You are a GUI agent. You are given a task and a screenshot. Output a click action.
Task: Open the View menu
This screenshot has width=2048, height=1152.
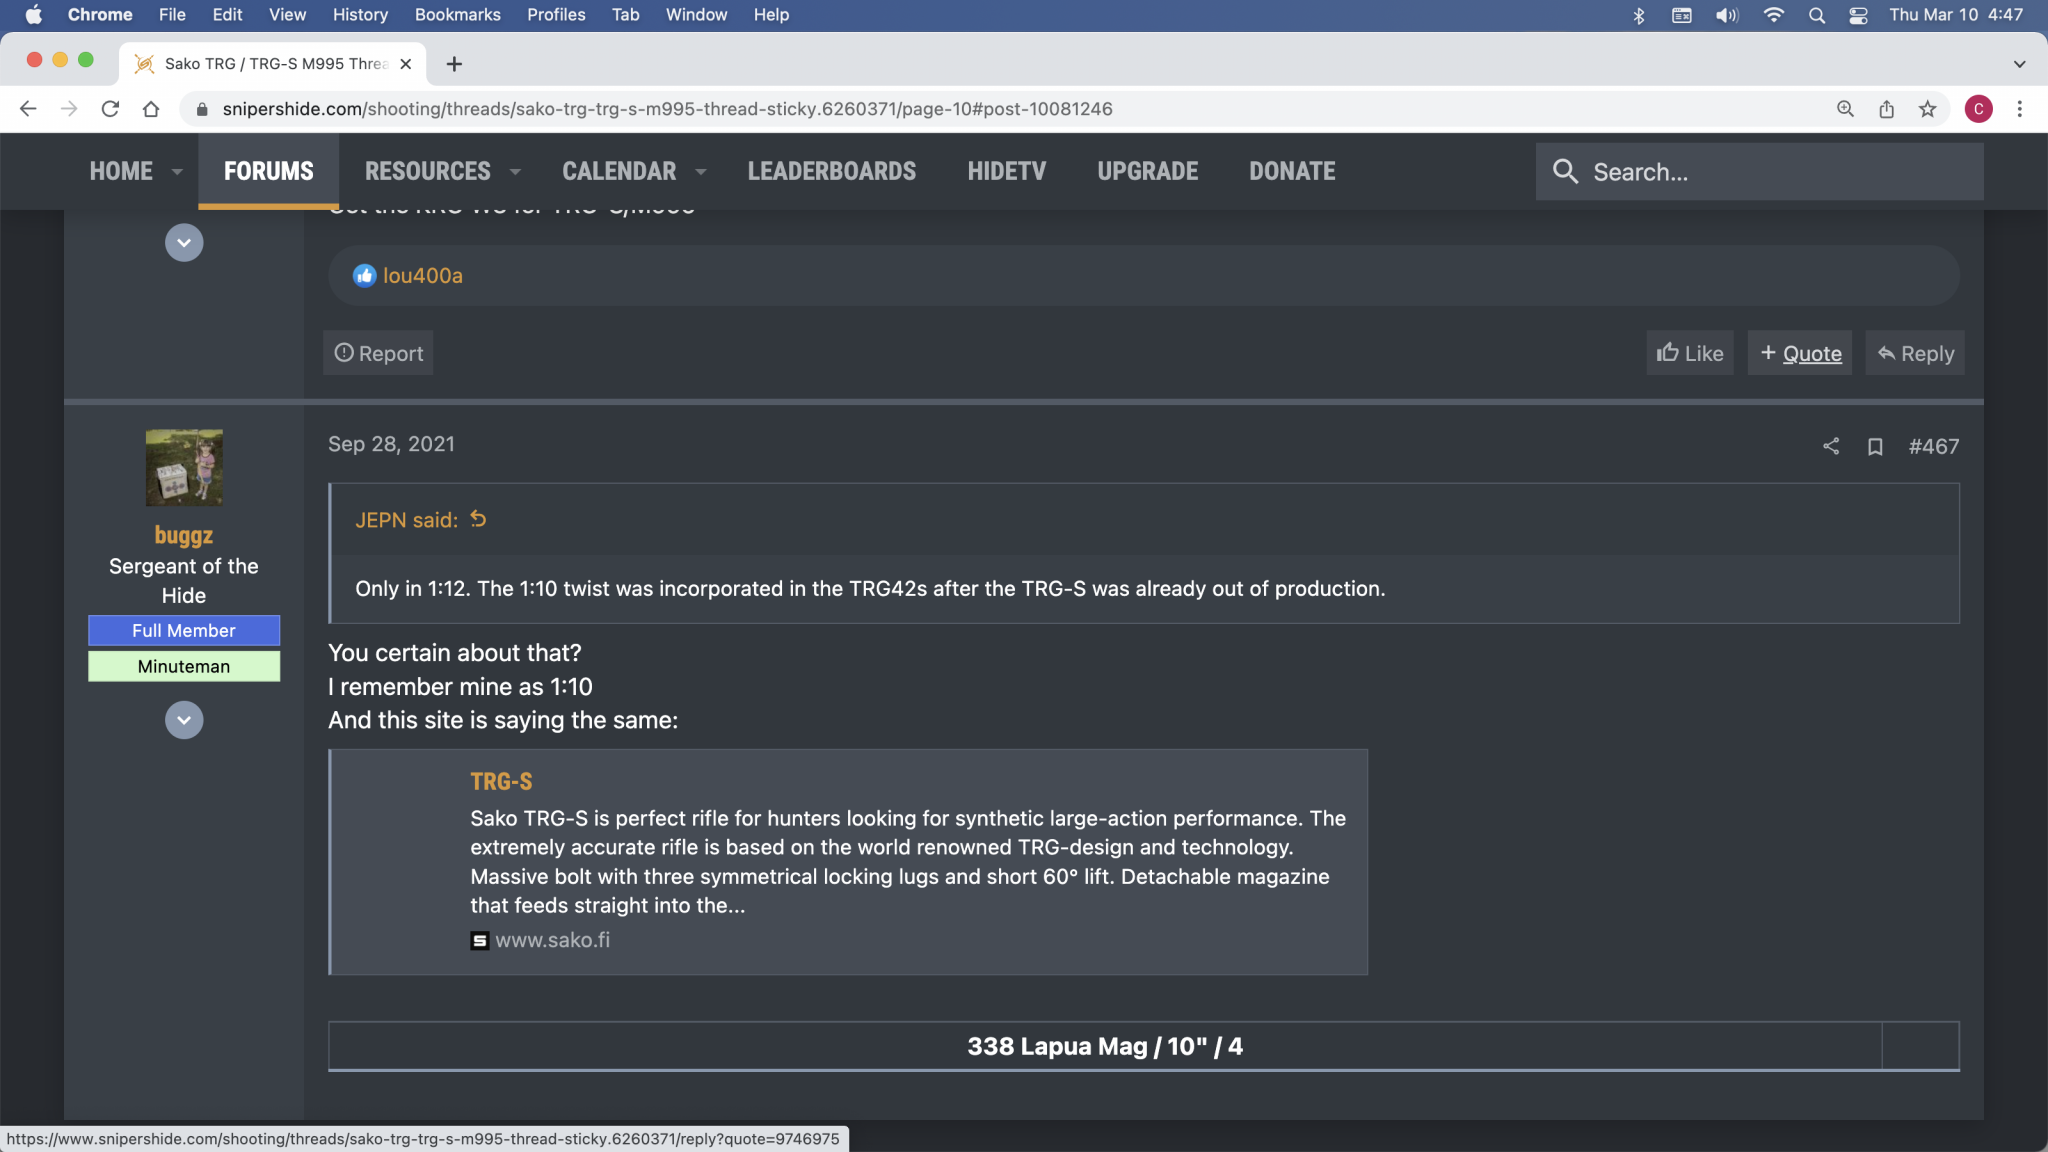287,15
